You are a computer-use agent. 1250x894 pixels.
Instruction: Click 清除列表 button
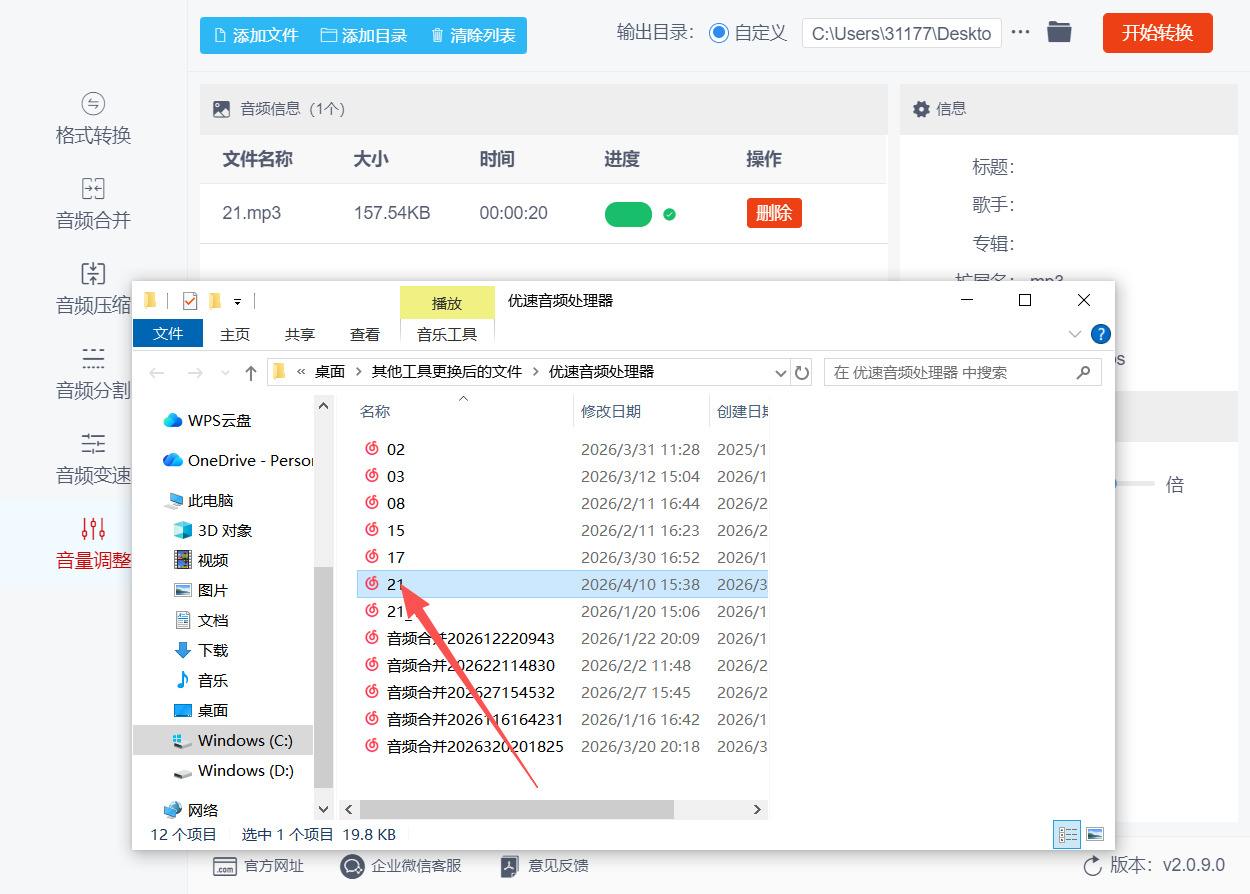[x=473, y=35]
